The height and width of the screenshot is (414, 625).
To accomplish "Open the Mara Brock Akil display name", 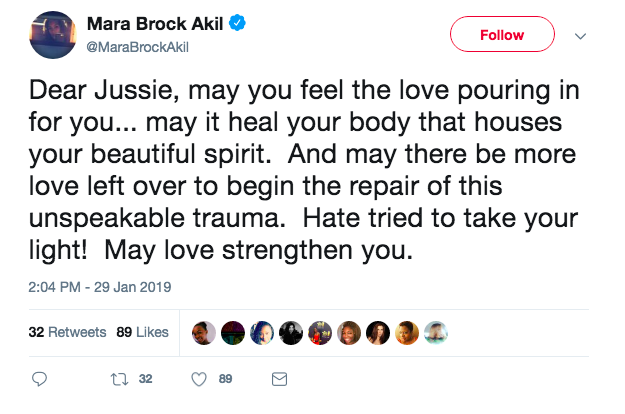I will pyautogui.click(x=155, y=24).
